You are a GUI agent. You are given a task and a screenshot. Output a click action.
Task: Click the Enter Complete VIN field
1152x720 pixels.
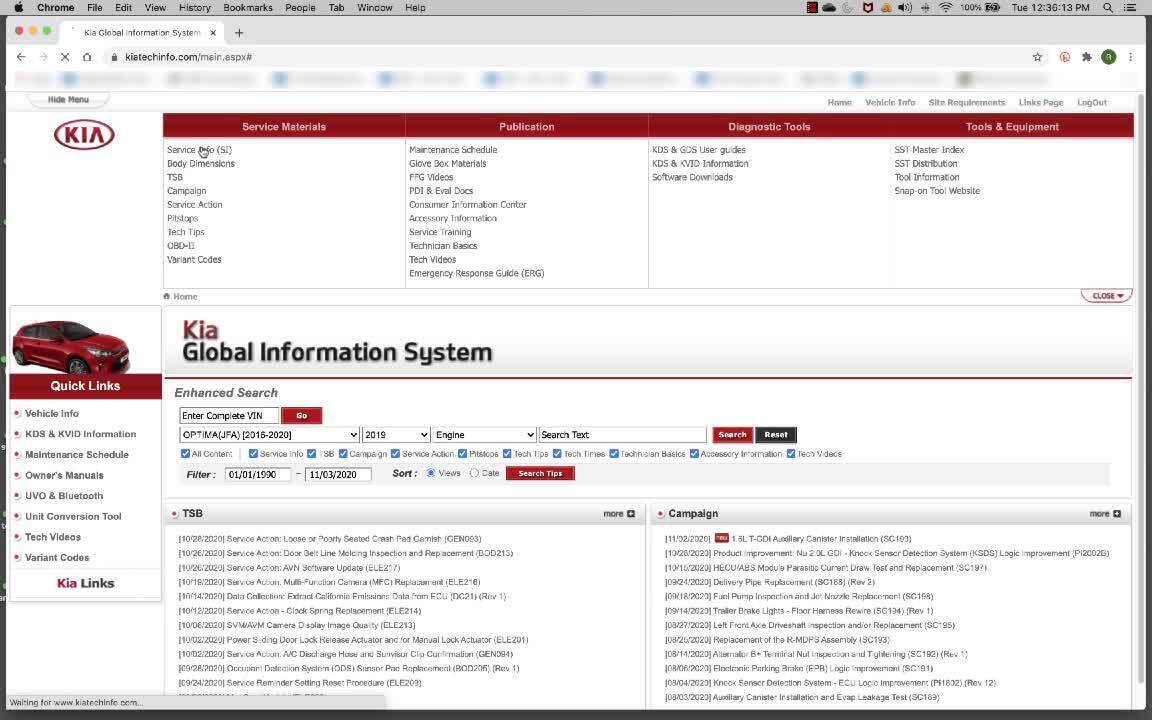coord(229,416)
